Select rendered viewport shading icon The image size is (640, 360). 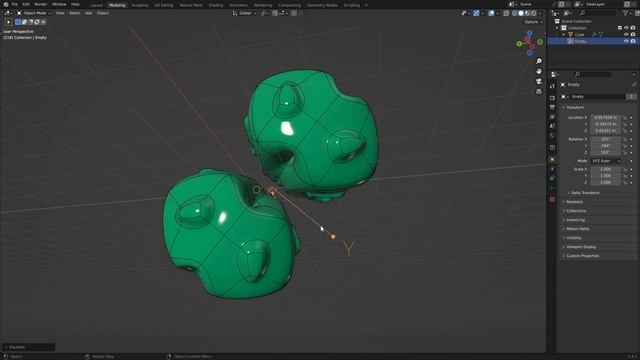pos(534,13)
